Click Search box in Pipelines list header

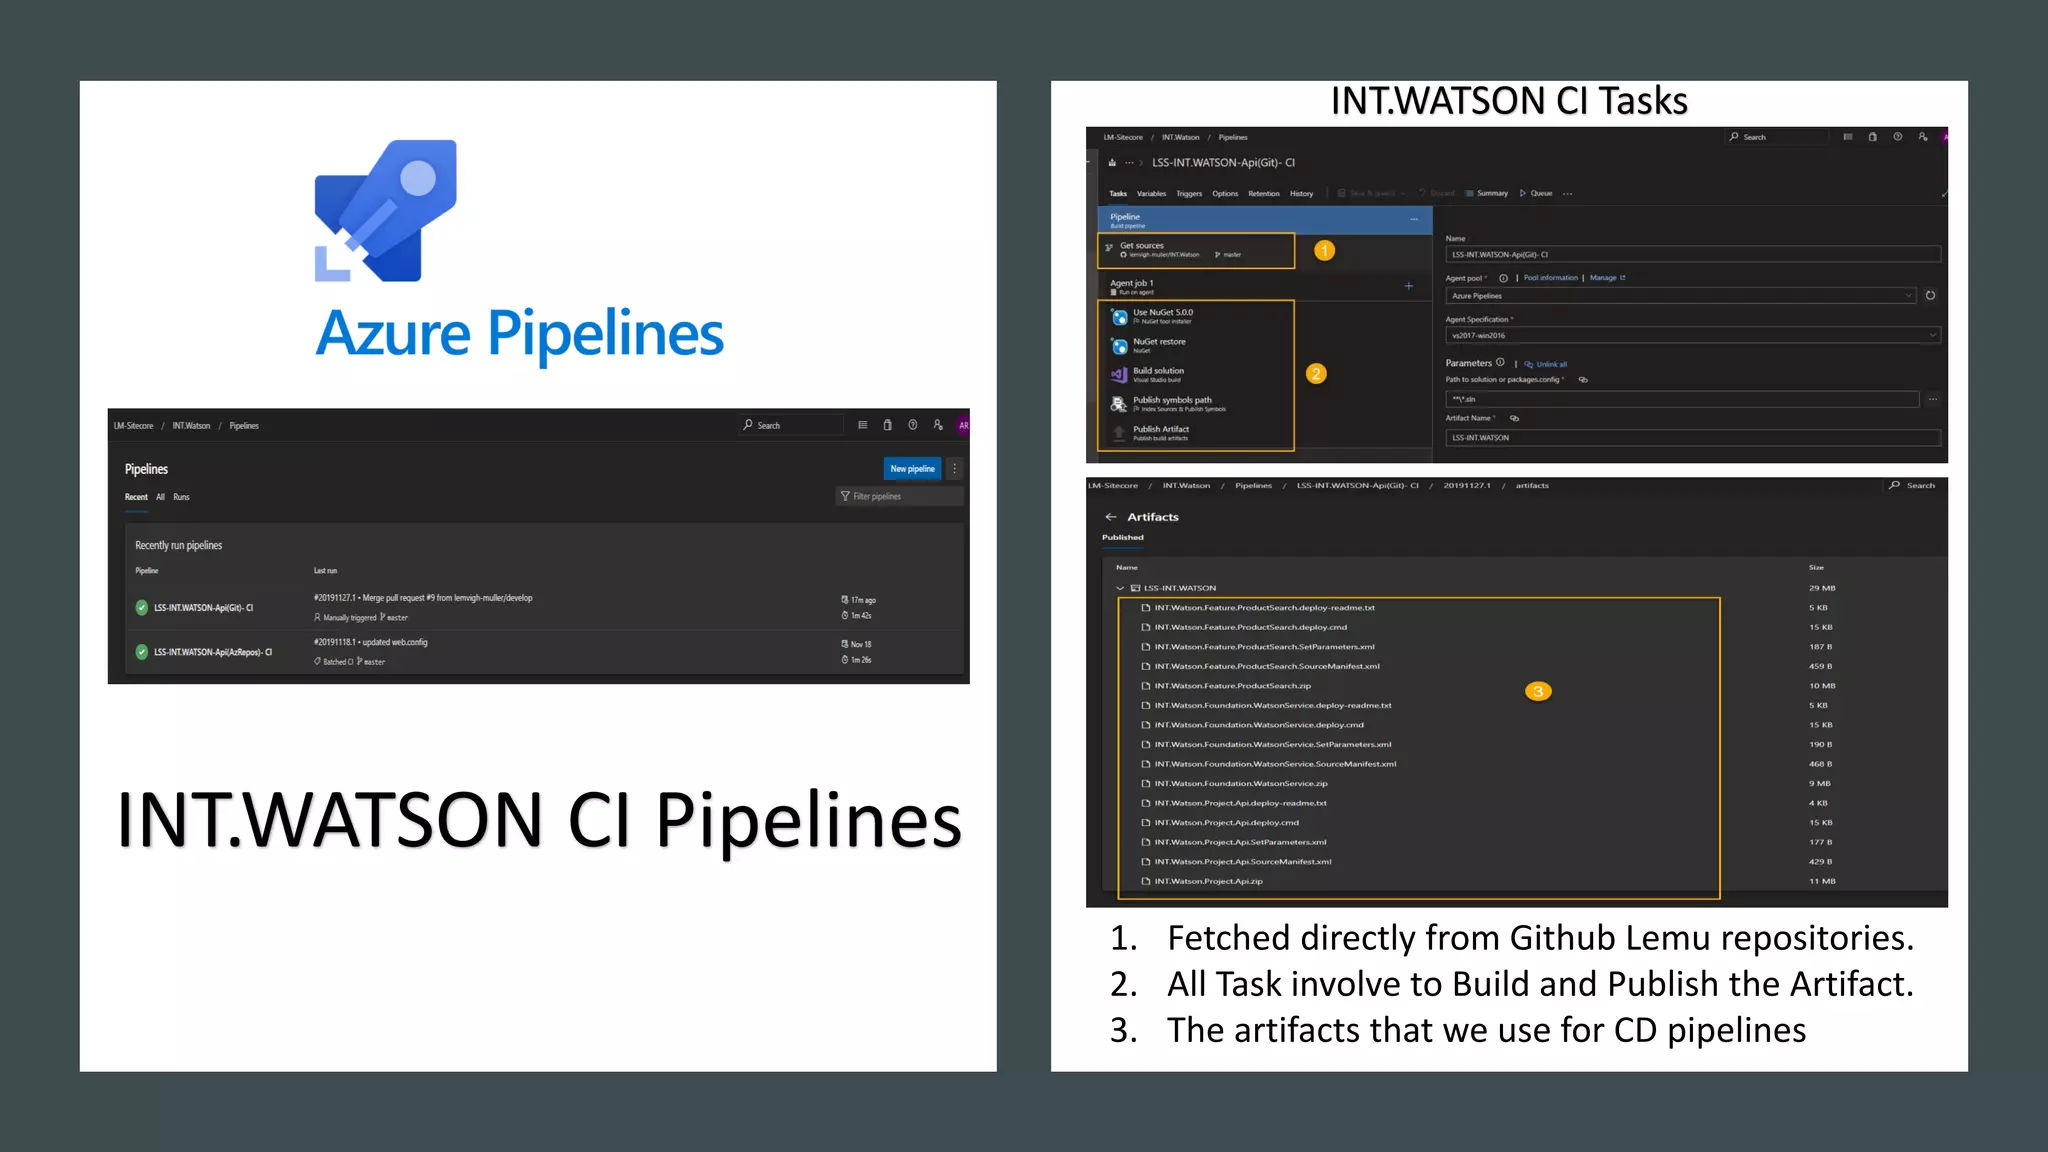(x=791, y=426)
